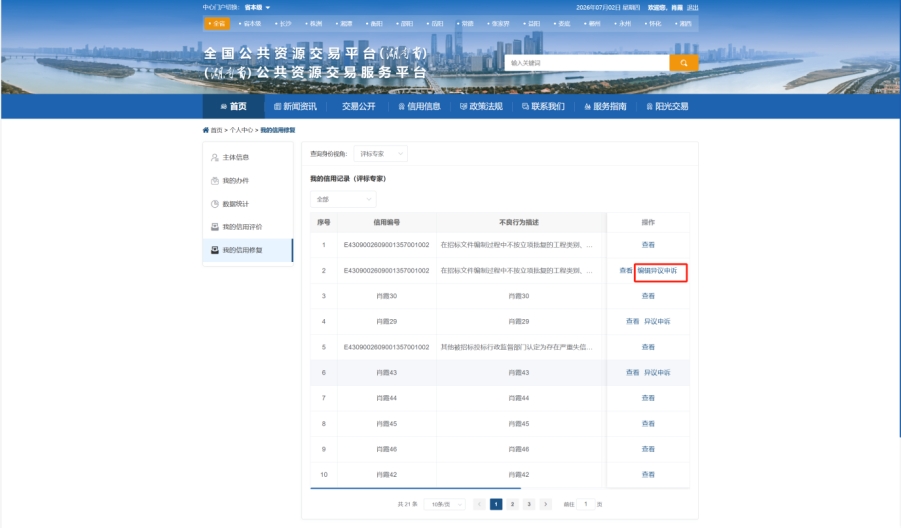This screenshot has width=901, height=528.
Task: Select the 衡阳 region tab
Action: 374,24
